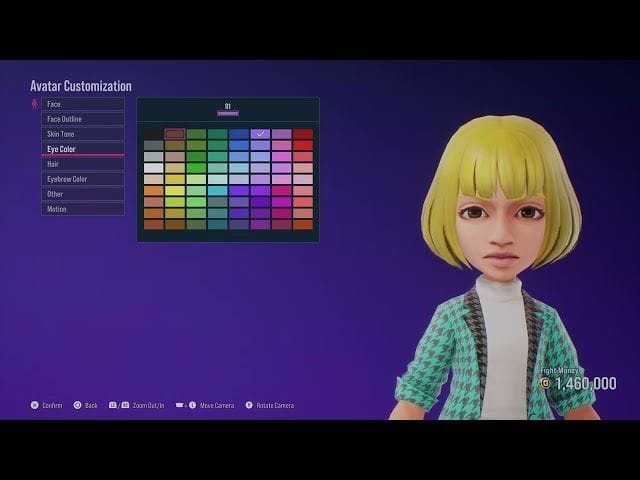The image size is (640, 480).
Task: Open the Face category
Action: click(83, 104)
